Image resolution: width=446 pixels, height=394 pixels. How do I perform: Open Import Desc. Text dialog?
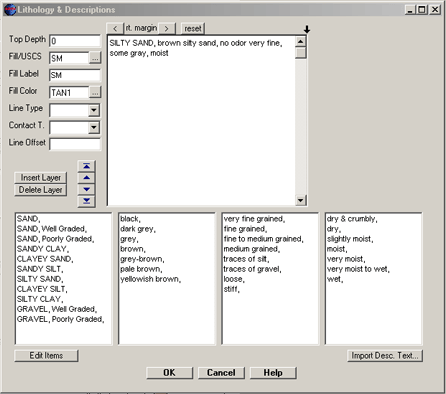[385, 356]
